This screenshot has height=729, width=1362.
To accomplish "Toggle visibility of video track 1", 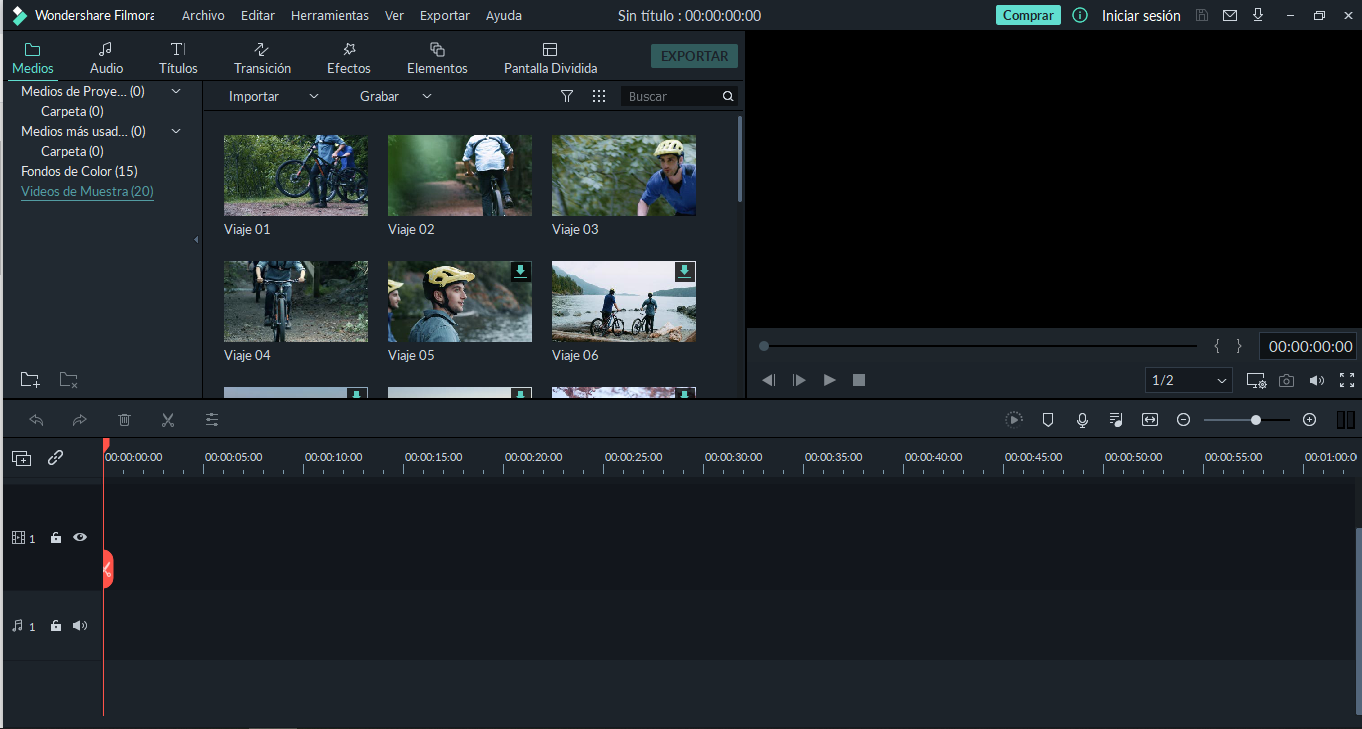I will click(x=80, y=538).
